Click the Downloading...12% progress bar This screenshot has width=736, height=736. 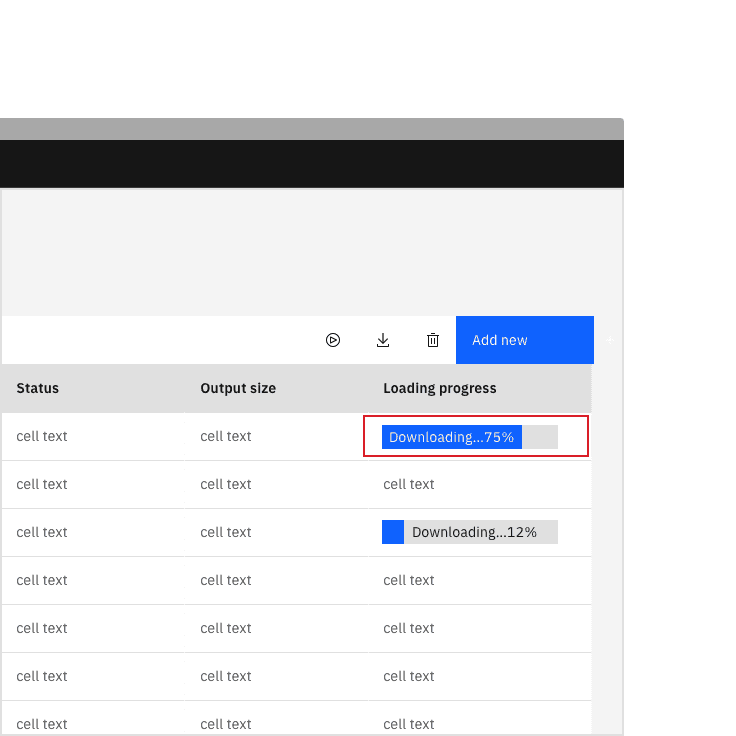(469, 532)
